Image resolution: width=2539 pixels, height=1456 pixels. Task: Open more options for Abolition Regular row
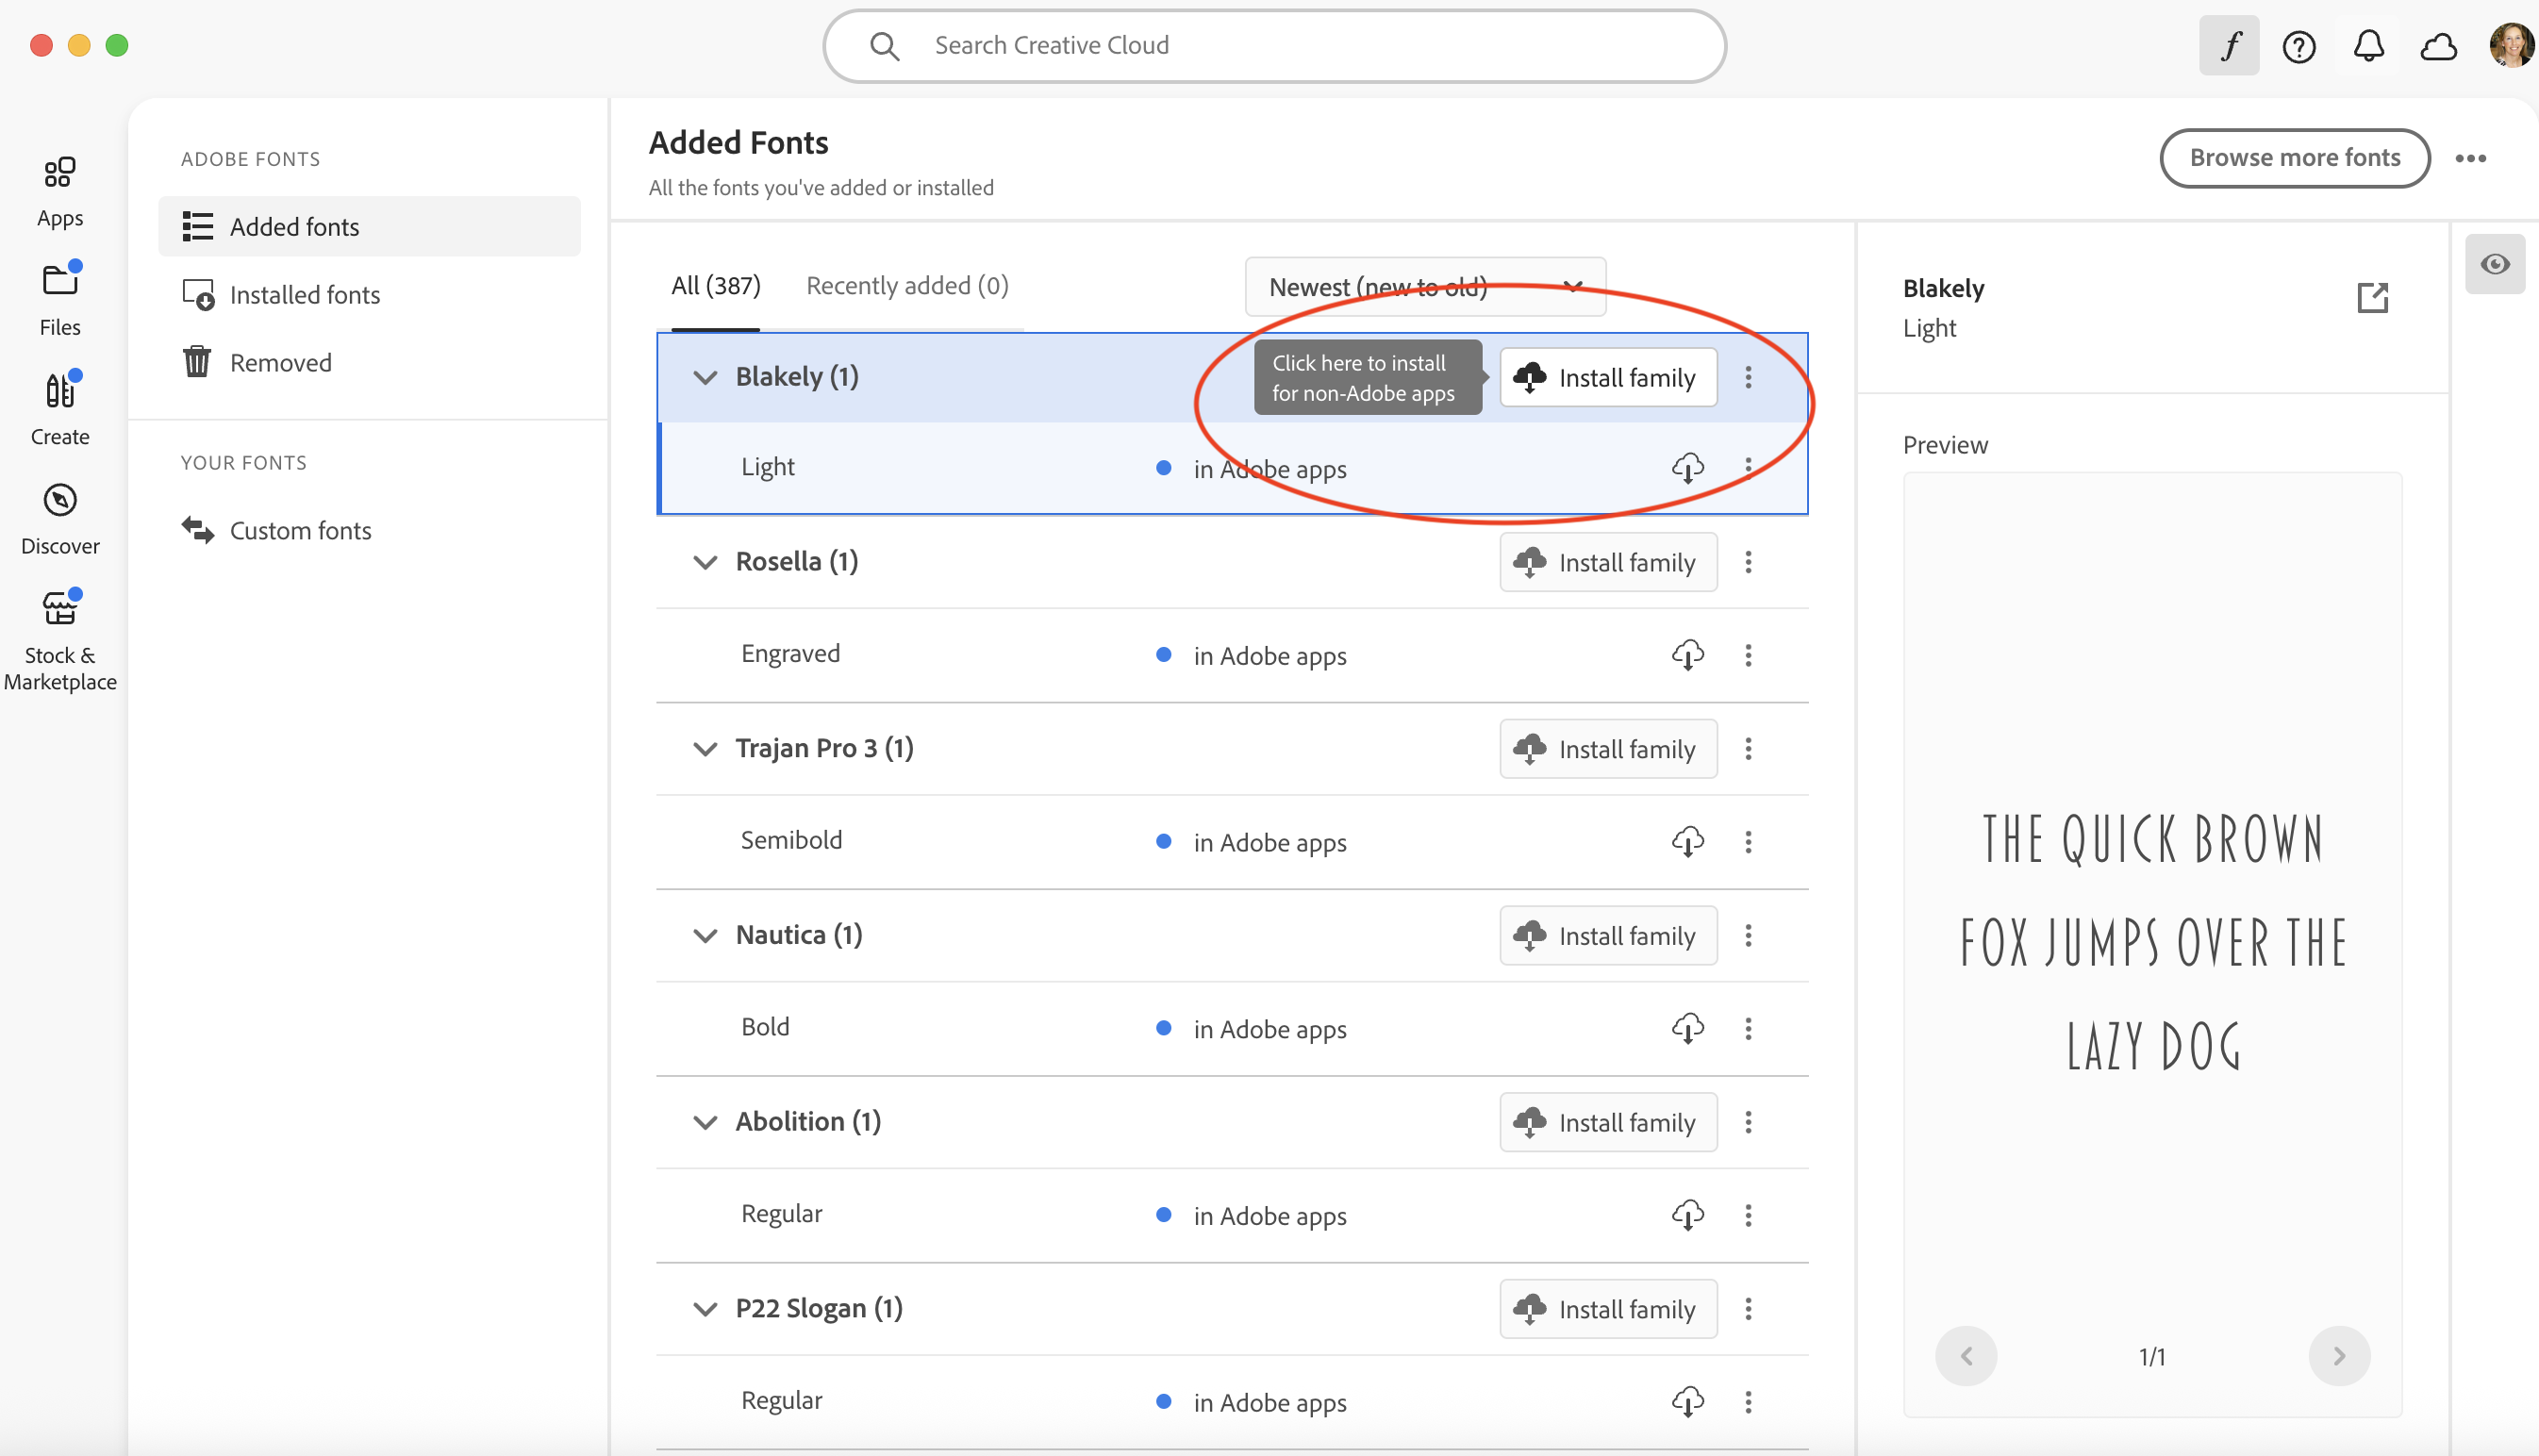[1748, 1215]
